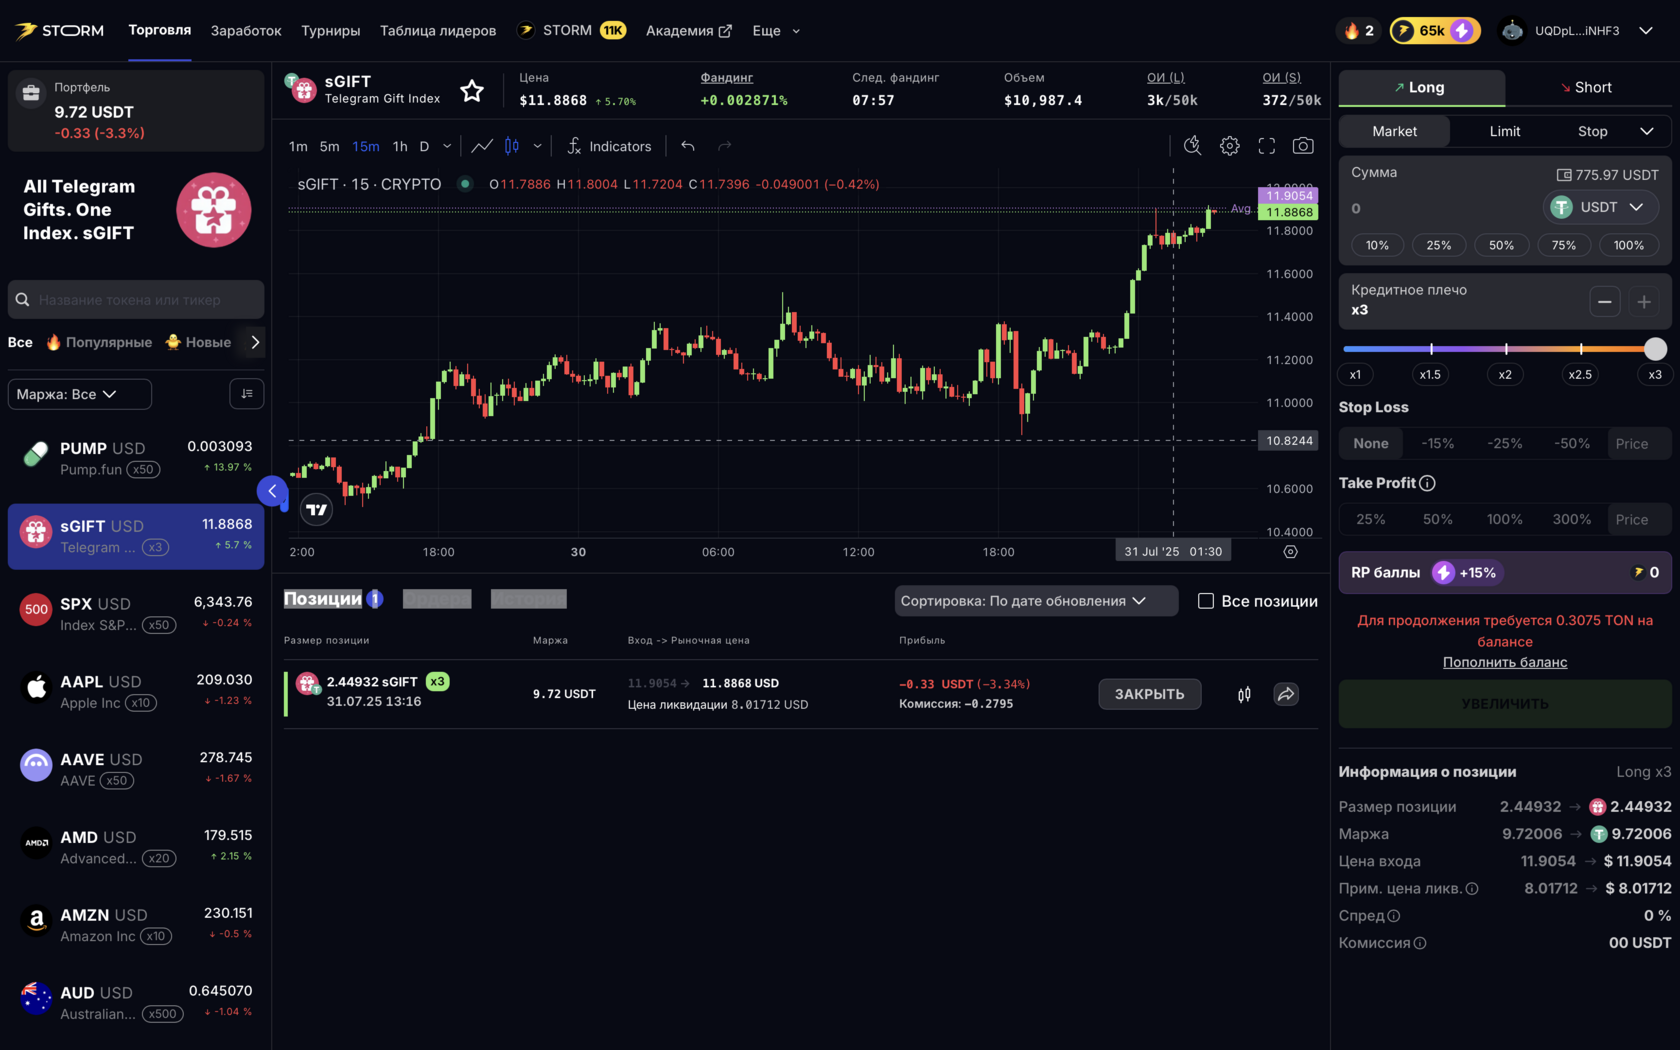
Task: Open the 'Торговля' tab
Action: (x=160, y=30)
